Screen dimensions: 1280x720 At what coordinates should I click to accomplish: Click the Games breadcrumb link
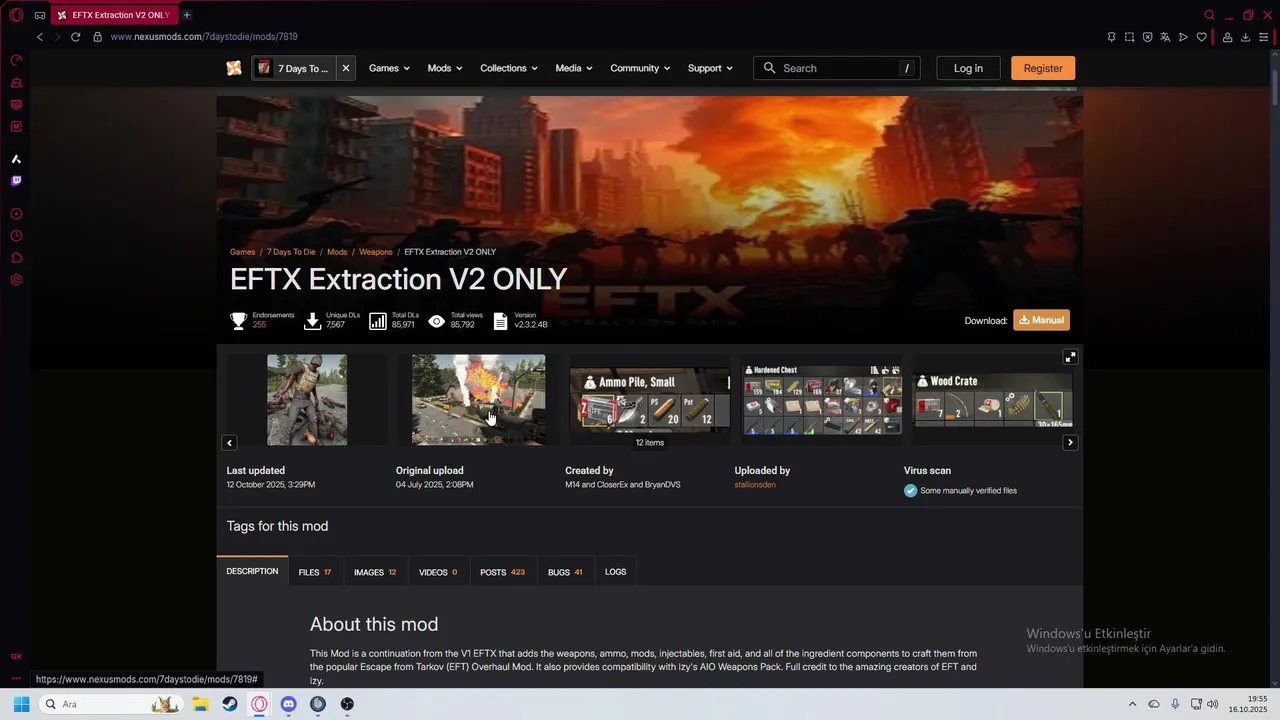pos(243,252)
